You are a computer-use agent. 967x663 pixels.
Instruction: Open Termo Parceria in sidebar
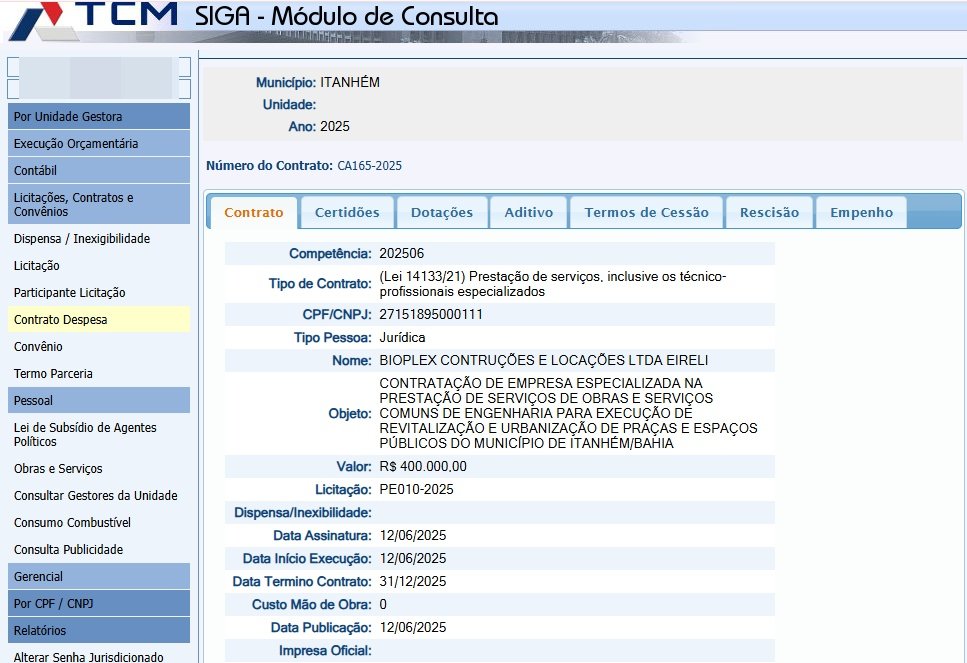point(53,374)
